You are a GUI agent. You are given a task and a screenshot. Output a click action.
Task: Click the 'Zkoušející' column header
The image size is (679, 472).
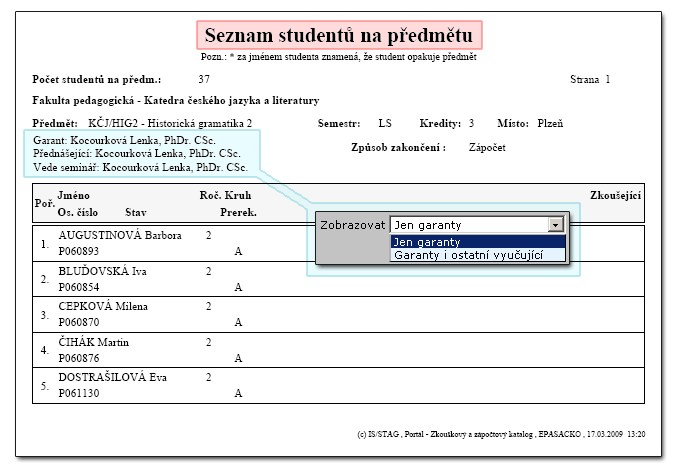[x=615, y=195]
